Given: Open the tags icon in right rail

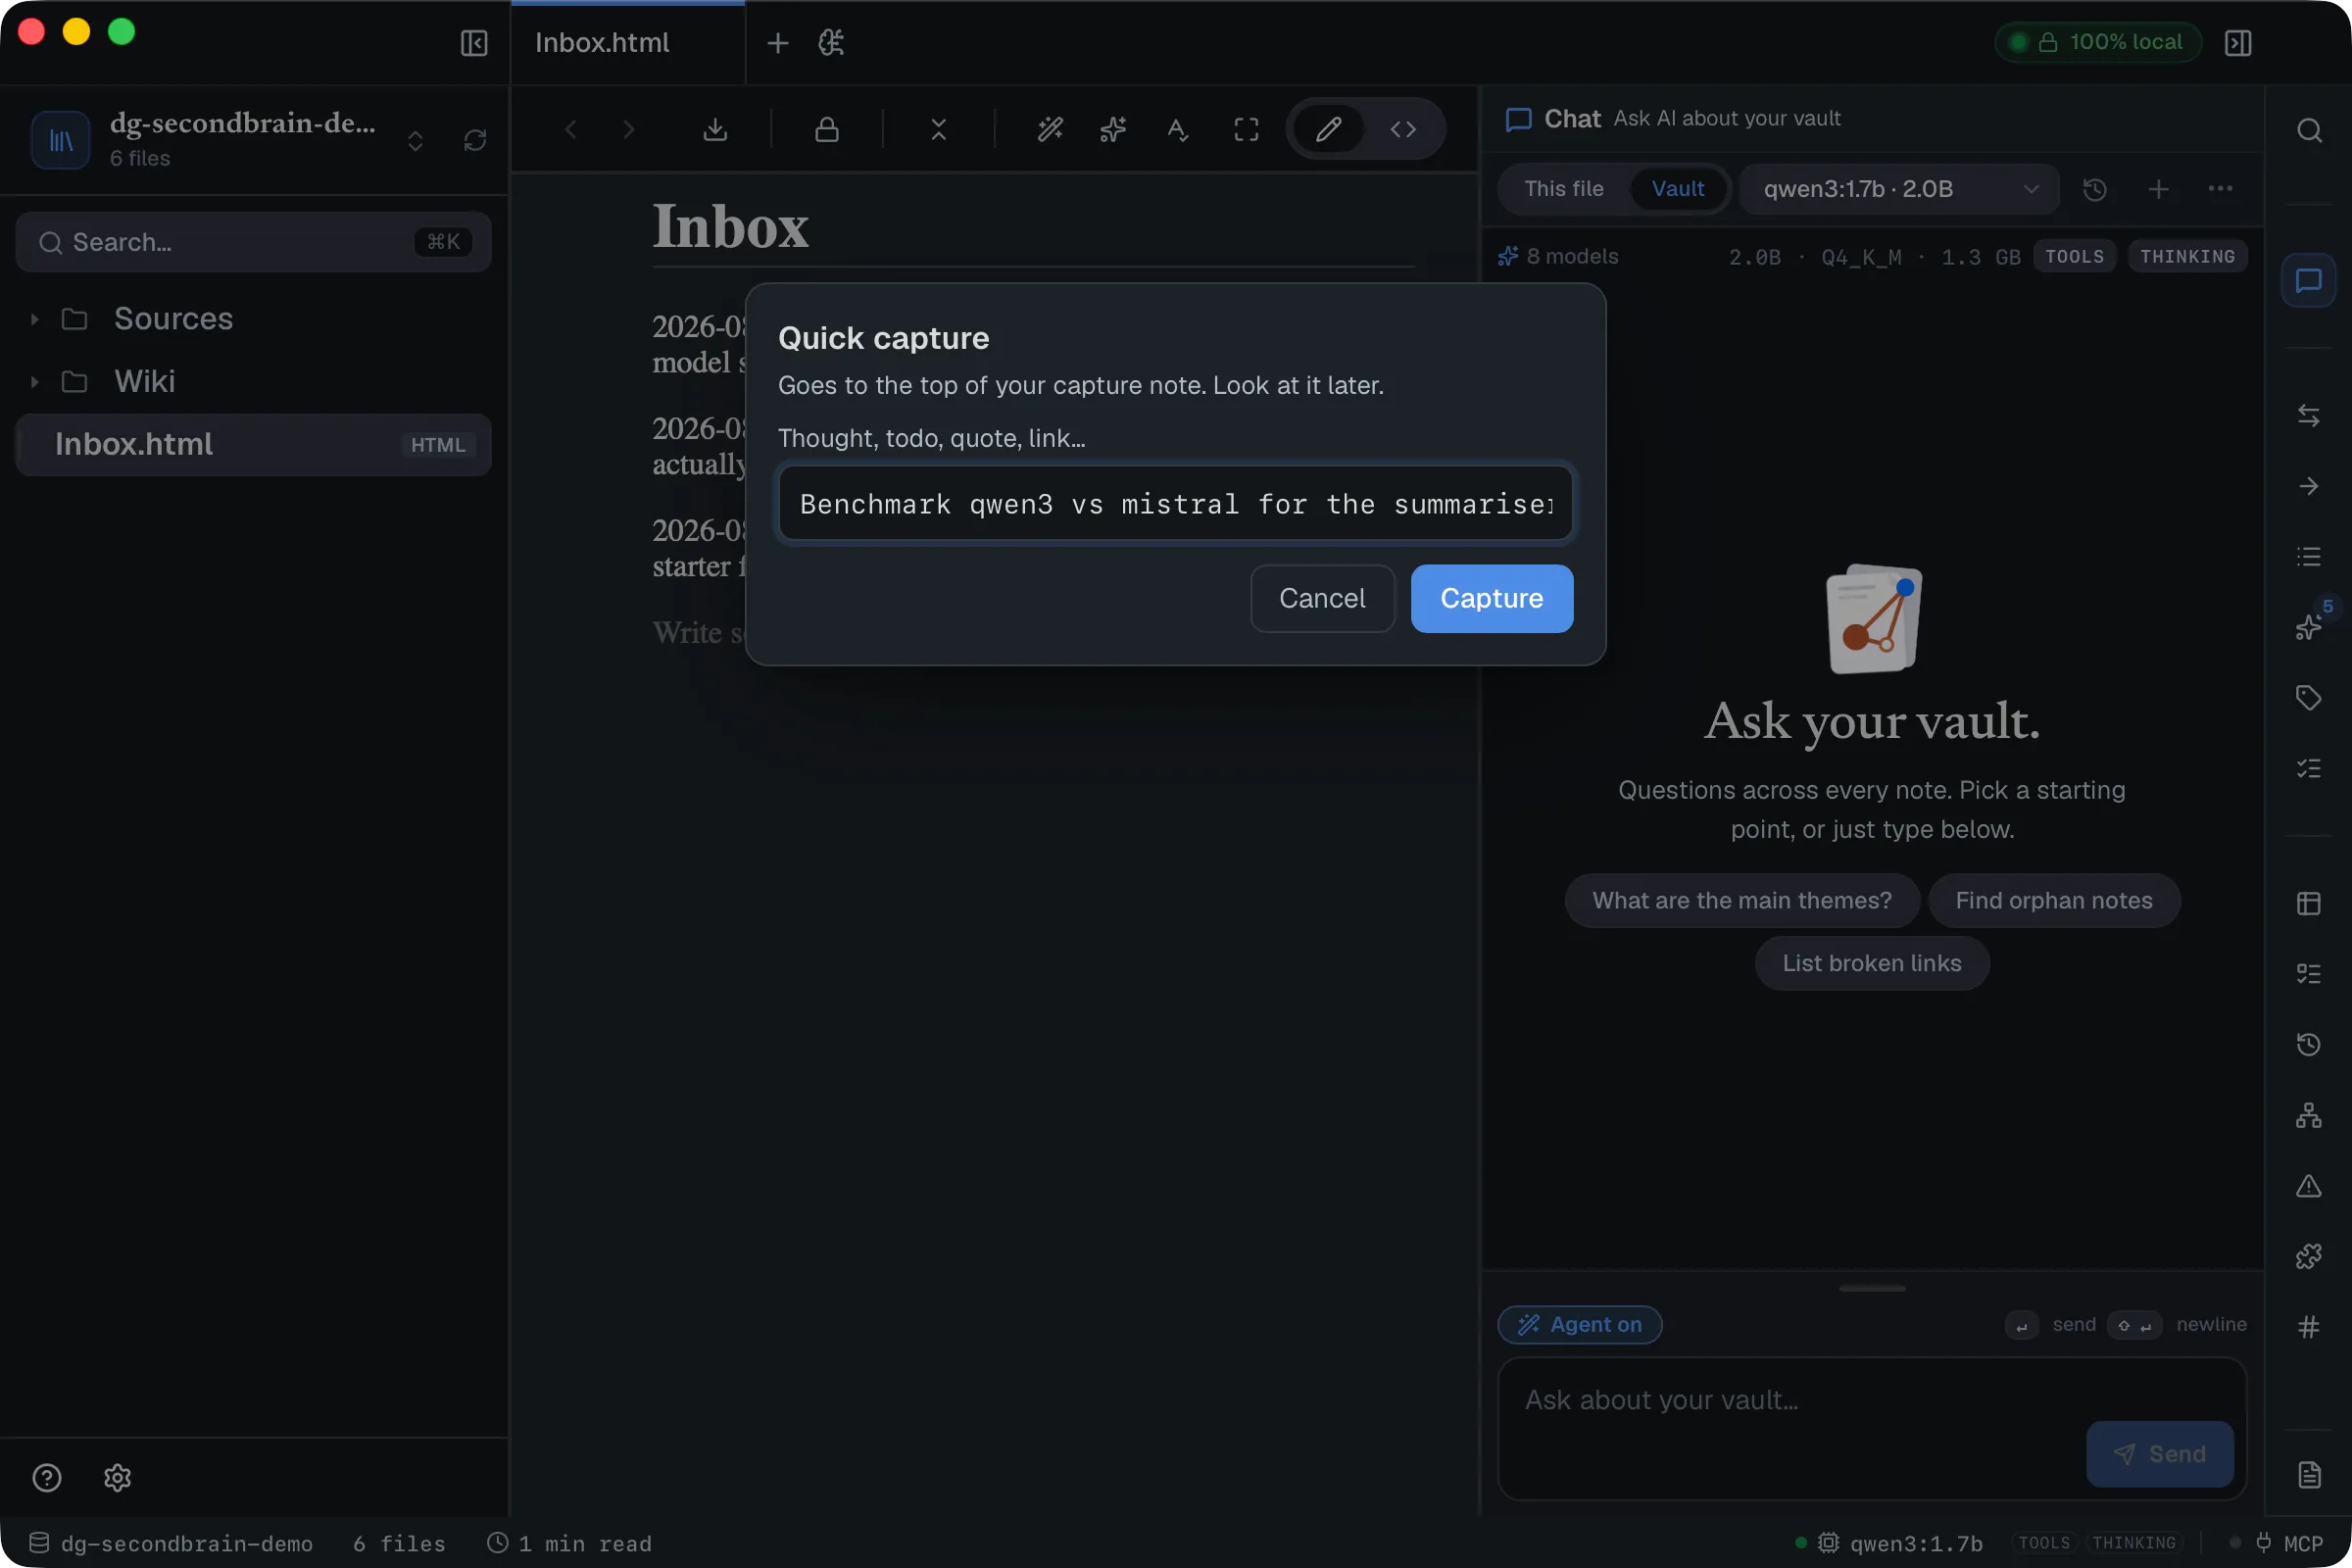Looking at the screenshot, I should coord(2308,697).
